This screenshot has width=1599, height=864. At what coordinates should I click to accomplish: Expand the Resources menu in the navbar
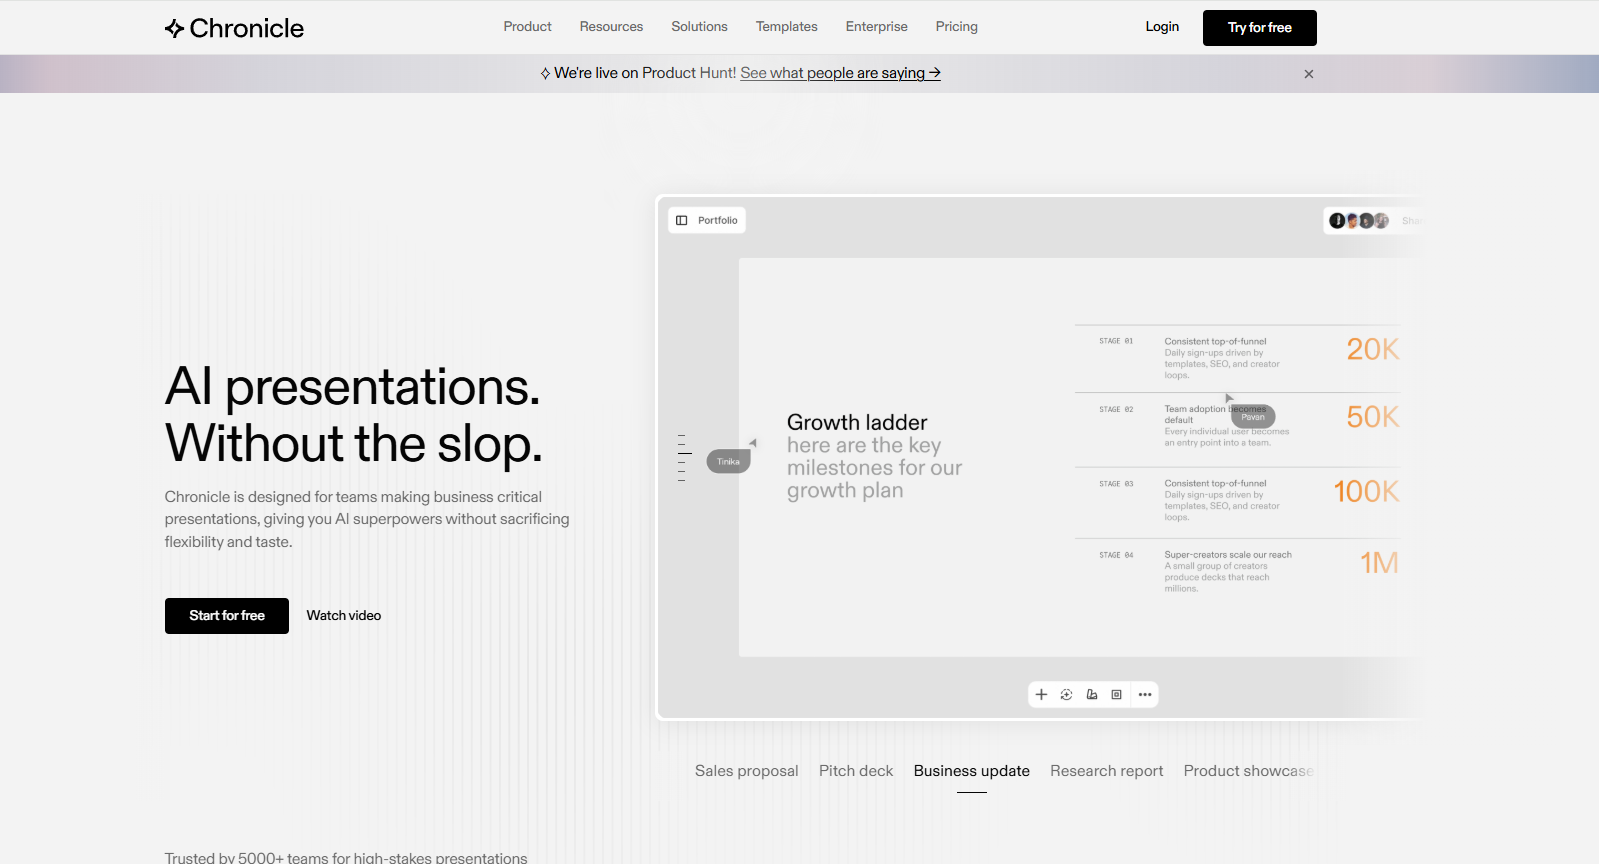611,27
